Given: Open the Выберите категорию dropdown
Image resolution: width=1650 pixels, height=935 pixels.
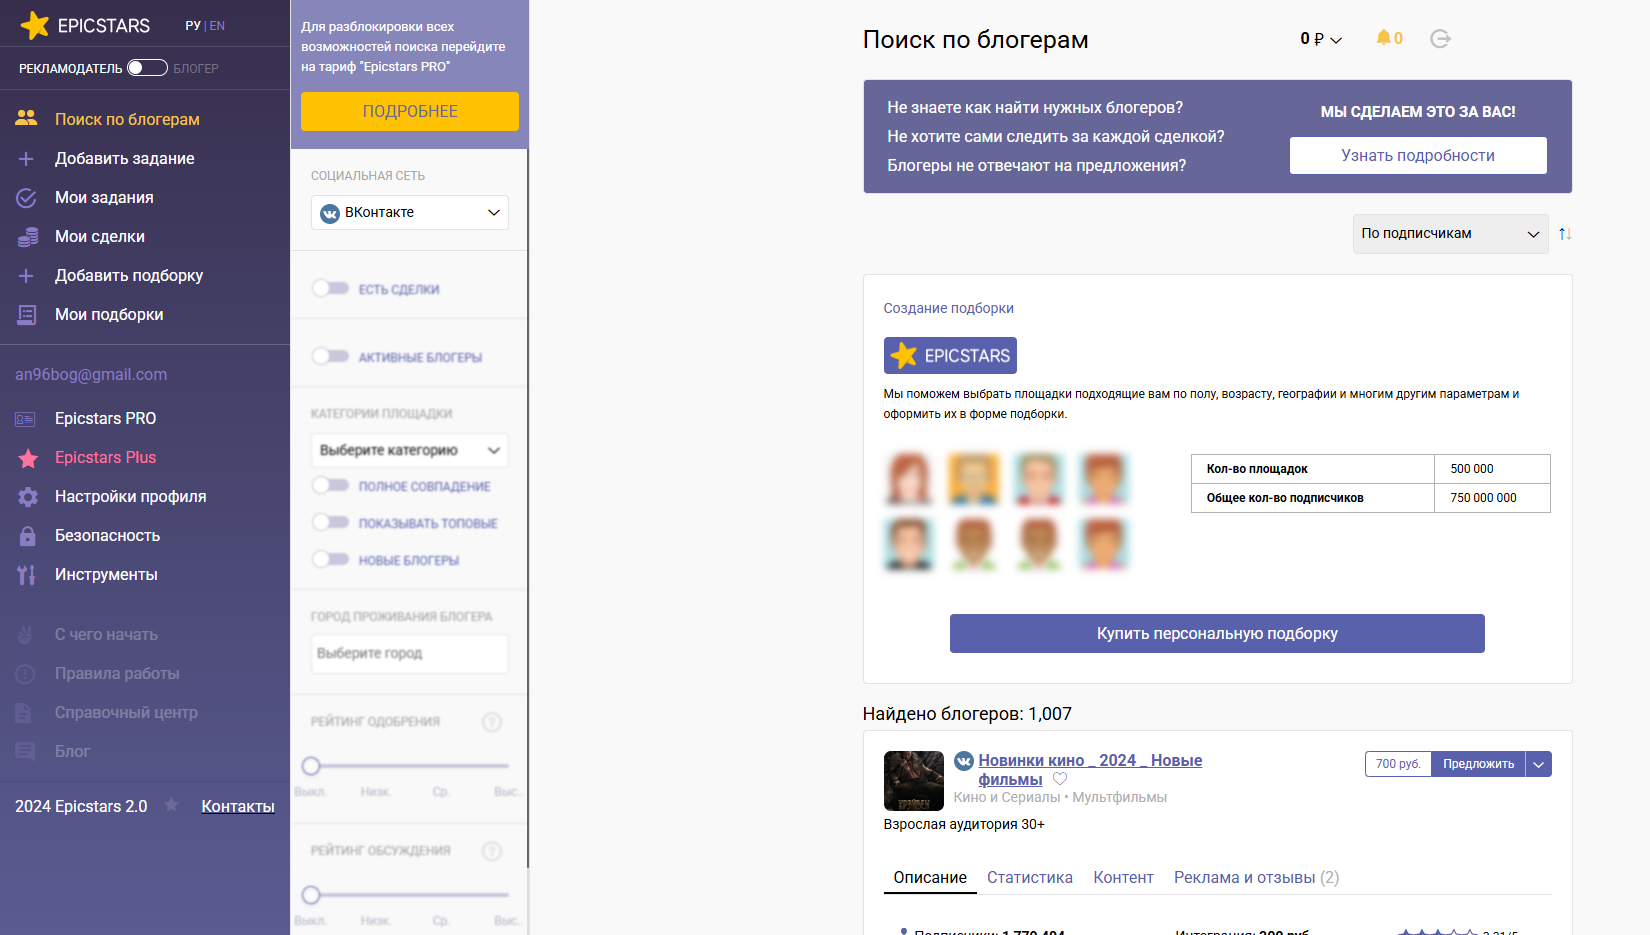Looking at the screenshot, I should point(410,450).
